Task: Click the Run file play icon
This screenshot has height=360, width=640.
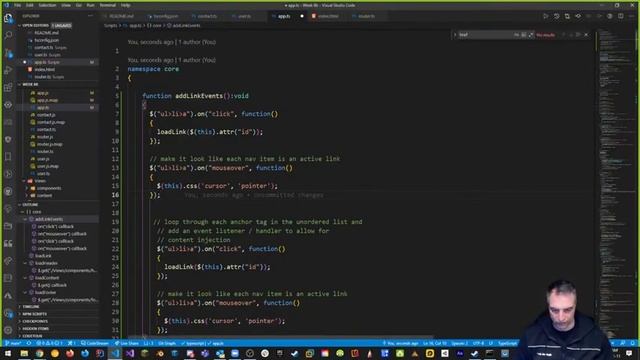Action: (546, 16)
